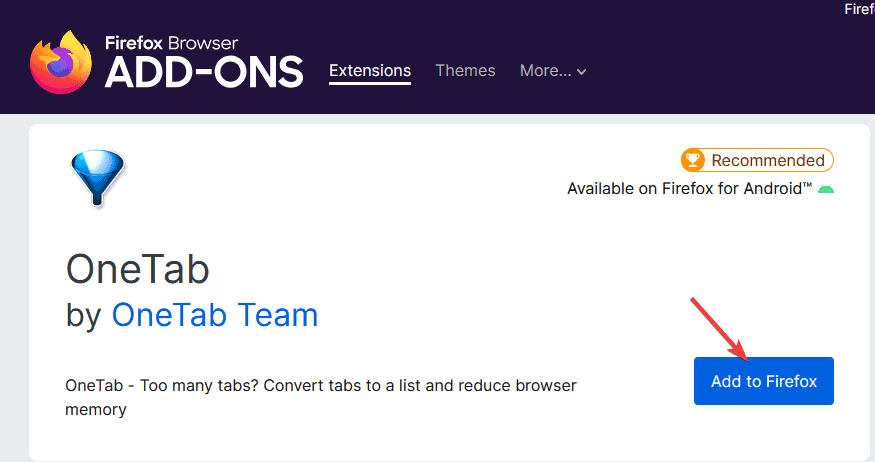
Task: Click the Recommended badge label
Action: click(767, 160)
